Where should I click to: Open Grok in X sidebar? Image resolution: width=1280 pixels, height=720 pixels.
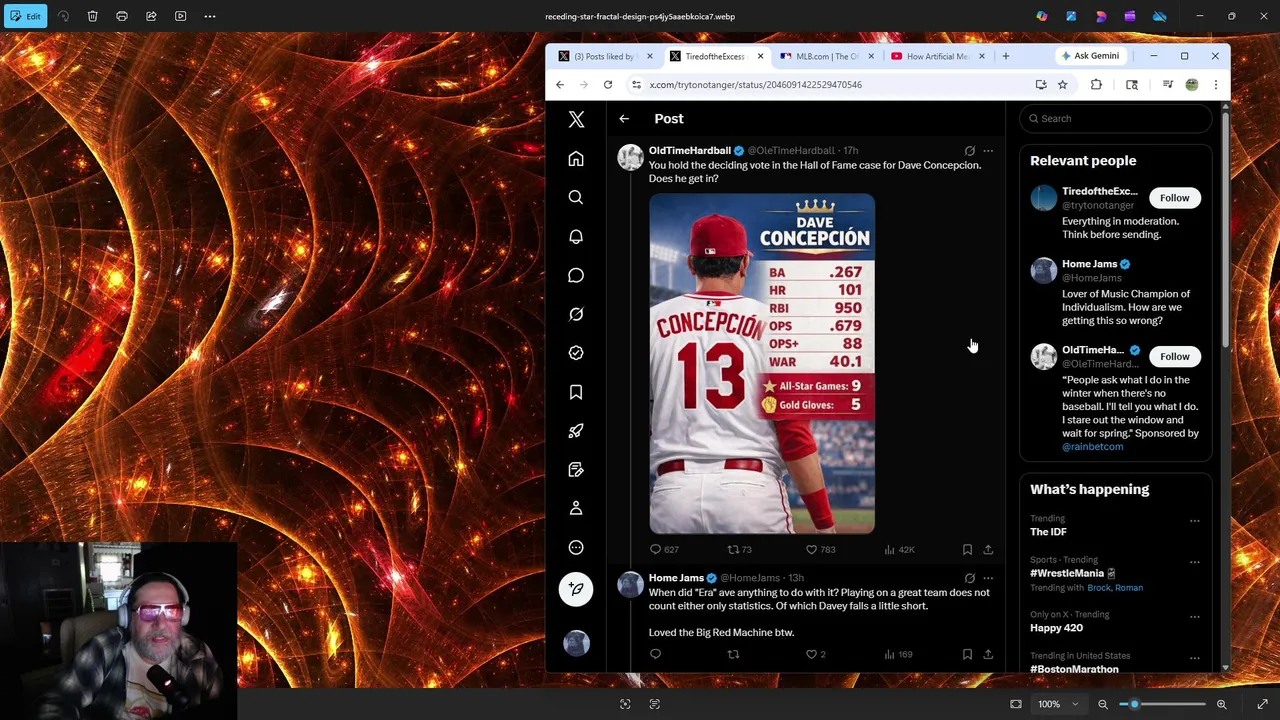pyautogui.click(x=576, y=314)
